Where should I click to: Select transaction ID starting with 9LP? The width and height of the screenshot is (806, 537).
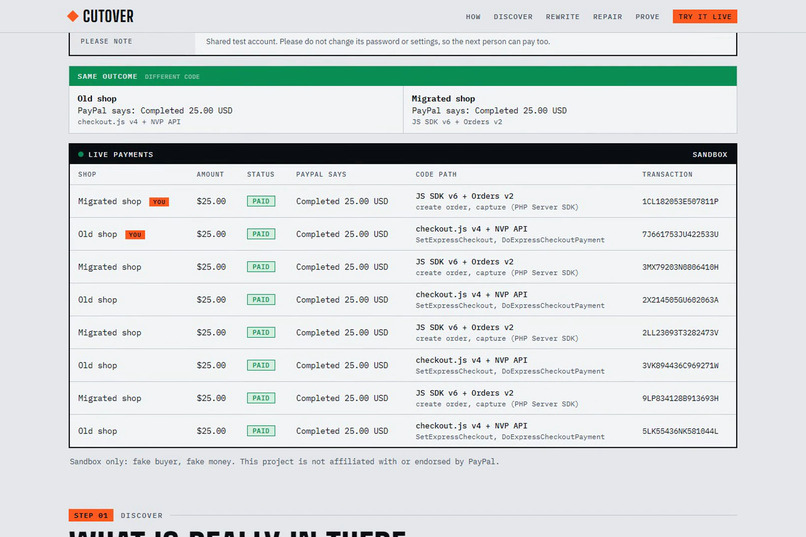680,398
